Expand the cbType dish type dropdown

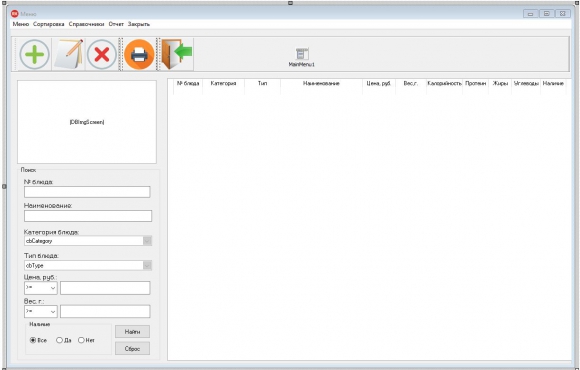[x=147, y=265]
